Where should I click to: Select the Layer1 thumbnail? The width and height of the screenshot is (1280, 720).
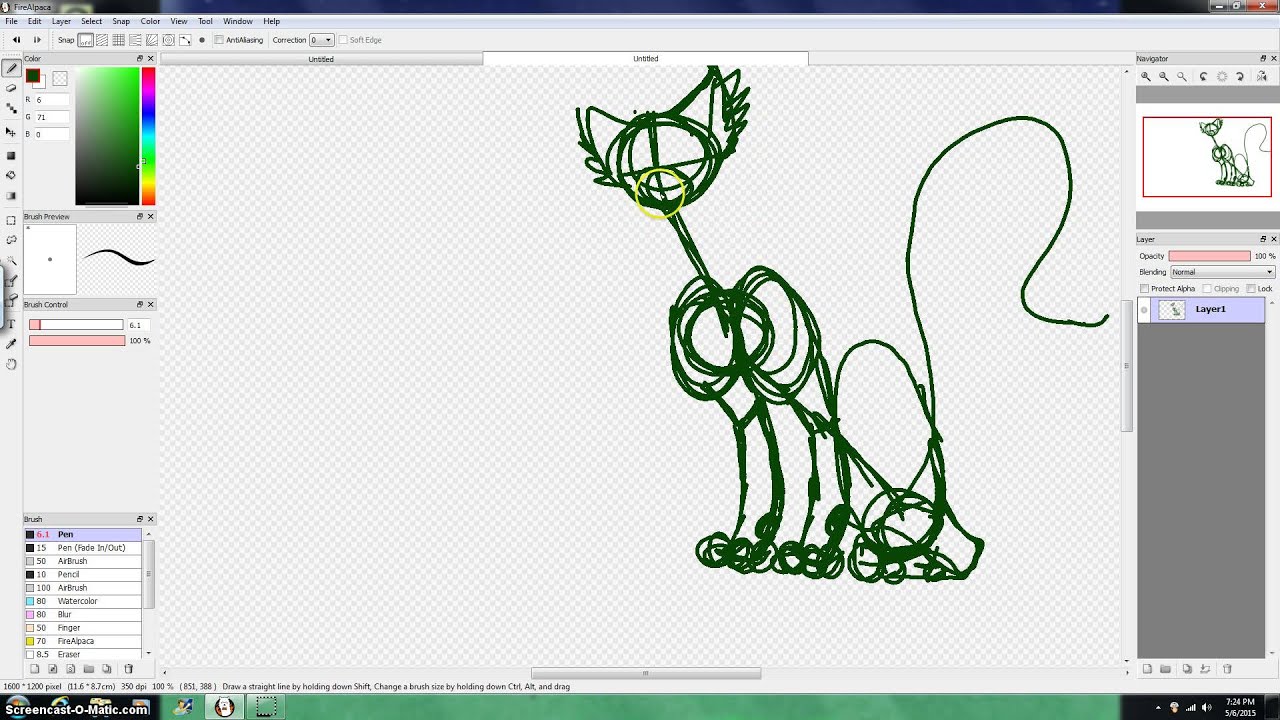[1172, 310]
